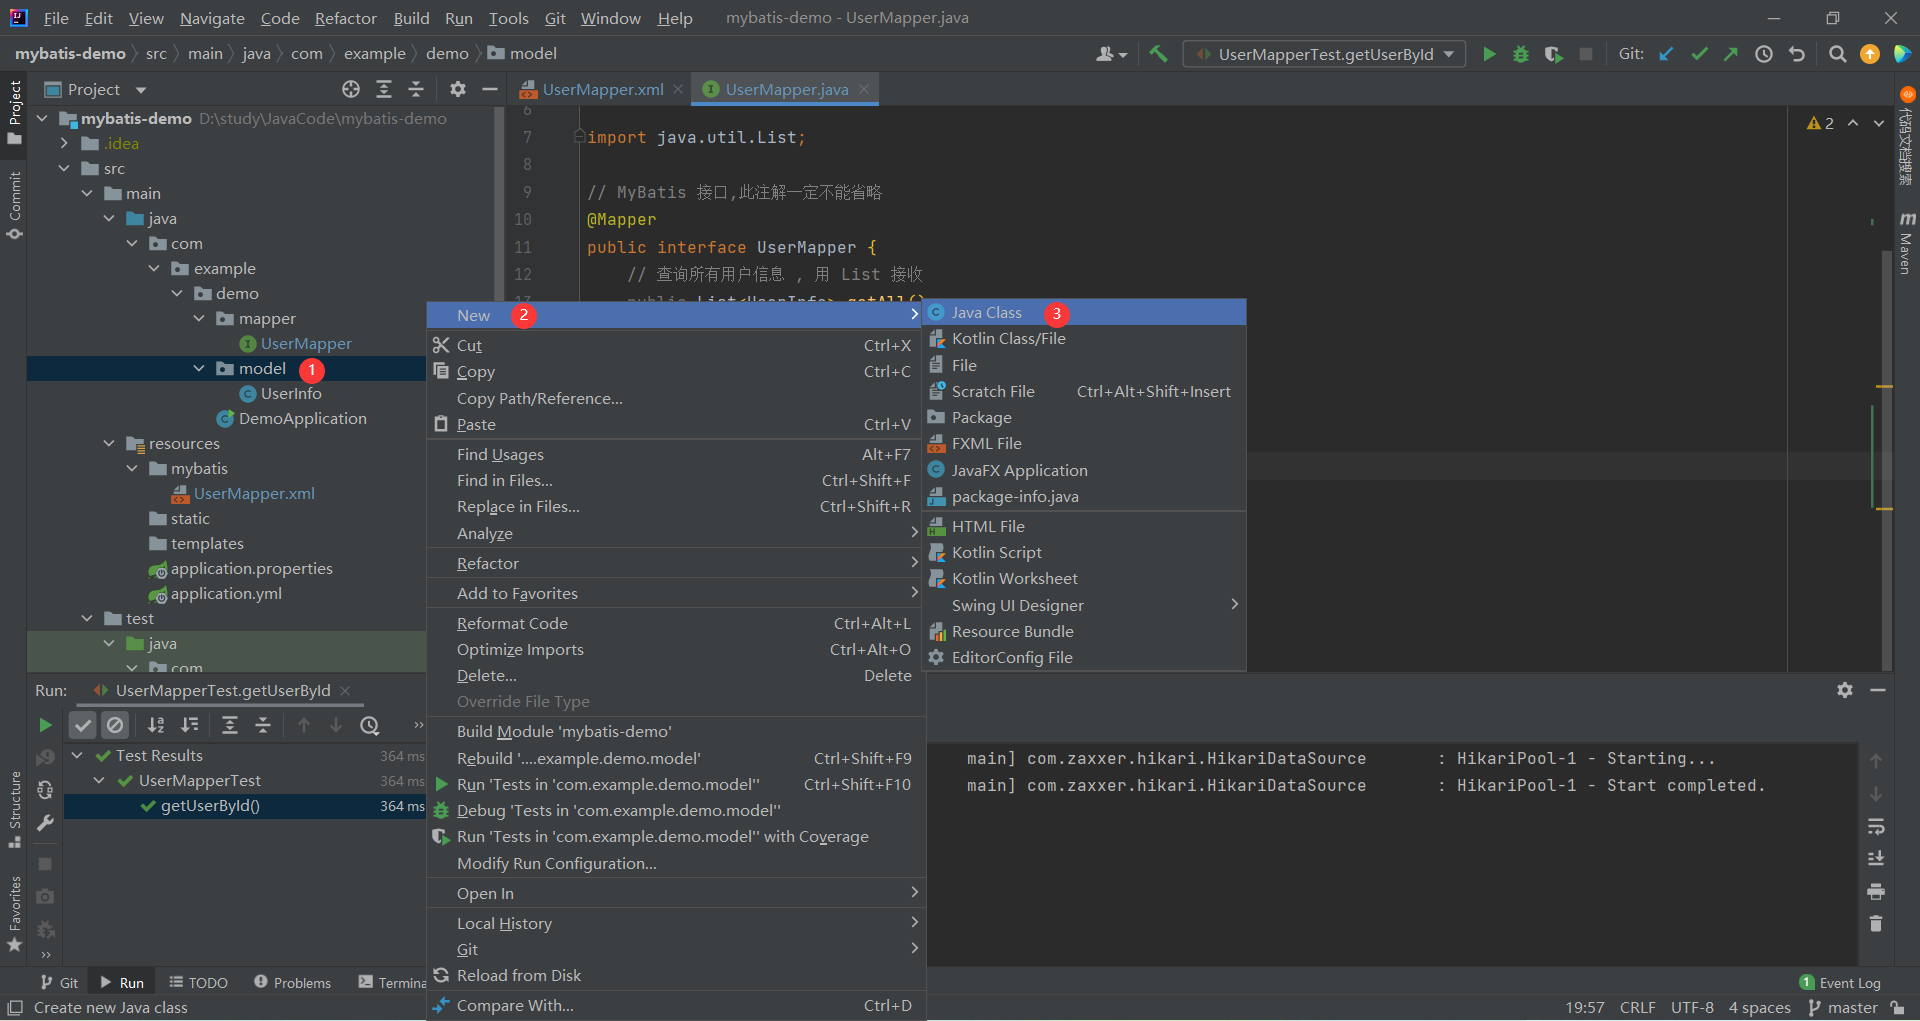Collapse the mapper package node
Screen dimensions: 1920x1021
tap(199, 318)
